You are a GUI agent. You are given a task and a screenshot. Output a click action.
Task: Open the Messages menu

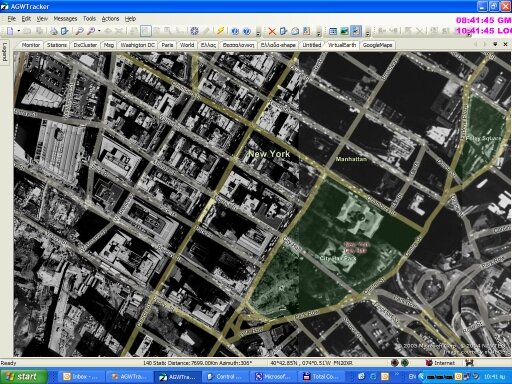click(x=65, y=19)
